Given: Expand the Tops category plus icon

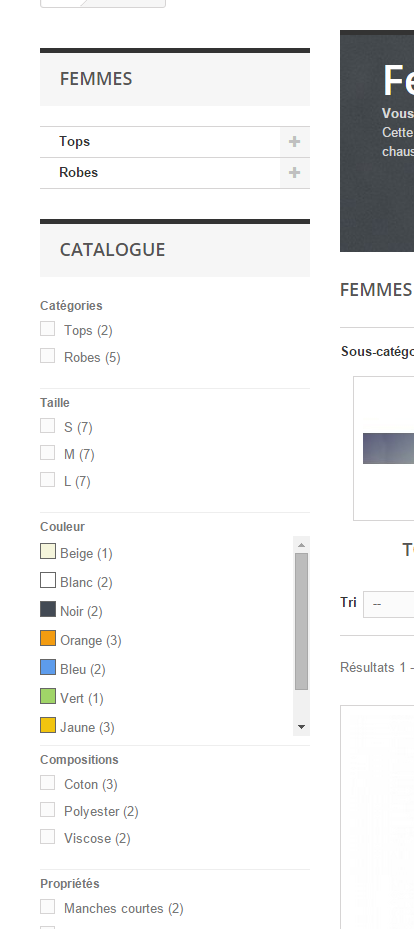Looking at the screenshot, I should tap(295, 142).
